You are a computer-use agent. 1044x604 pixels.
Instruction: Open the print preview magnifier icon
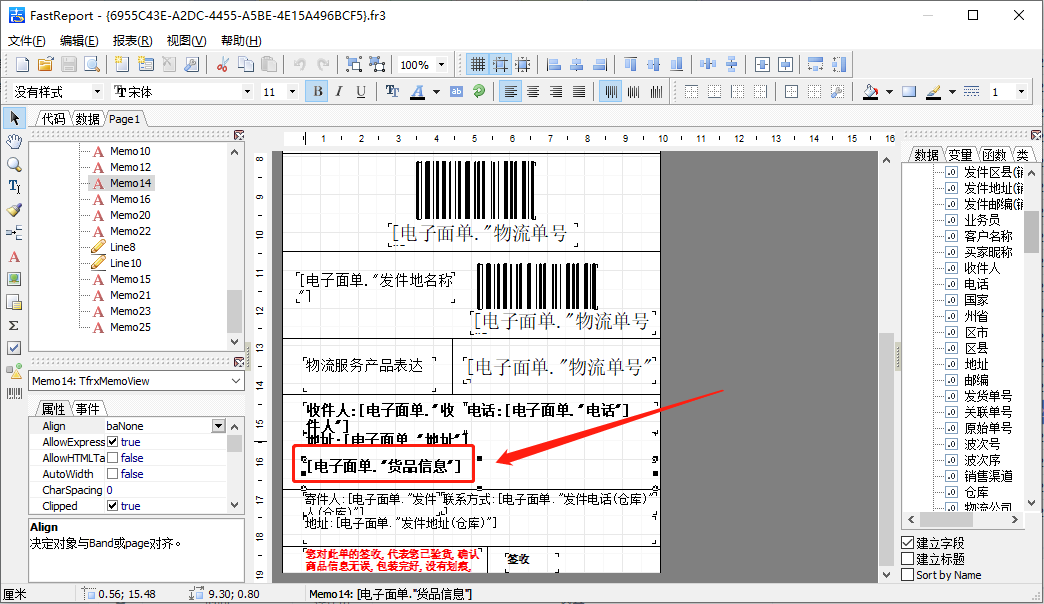[x=92, y=65]
